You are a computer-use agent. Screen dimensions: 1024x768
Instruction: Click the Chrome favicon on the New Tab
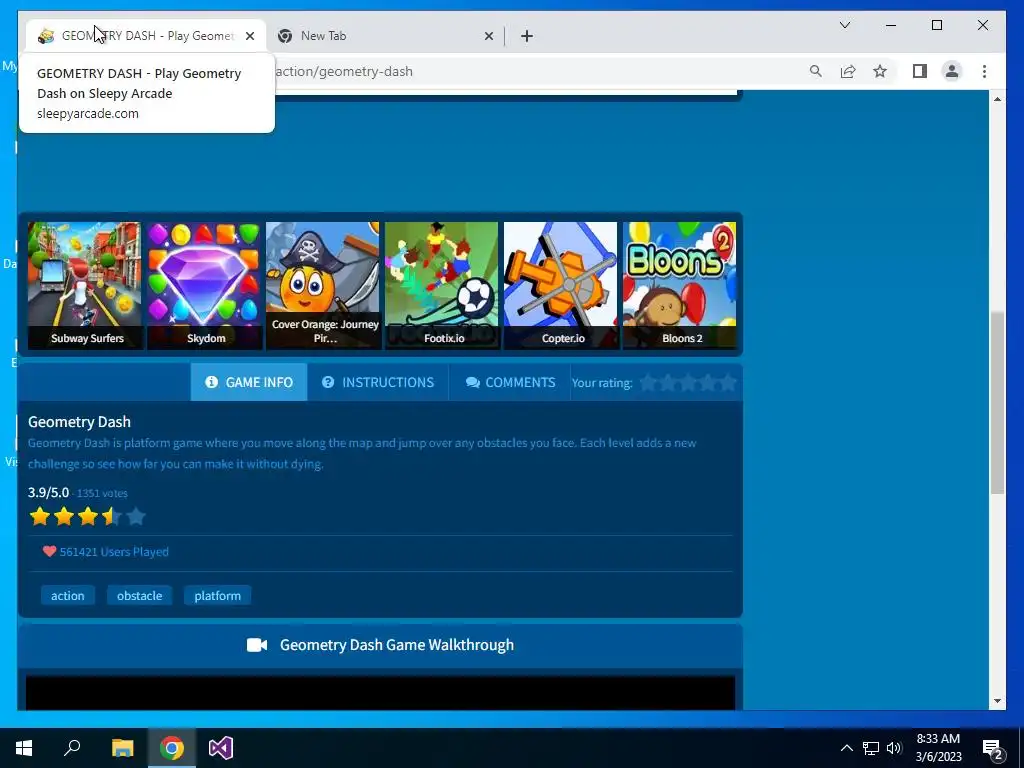point(285,36)
